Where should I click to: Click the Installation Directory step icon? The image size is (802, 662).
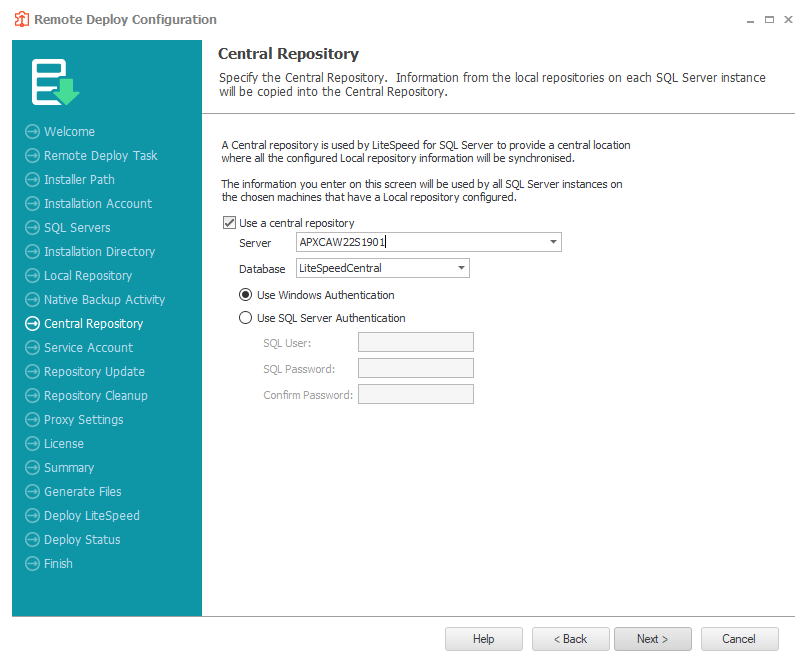click(x=32, y=252)
